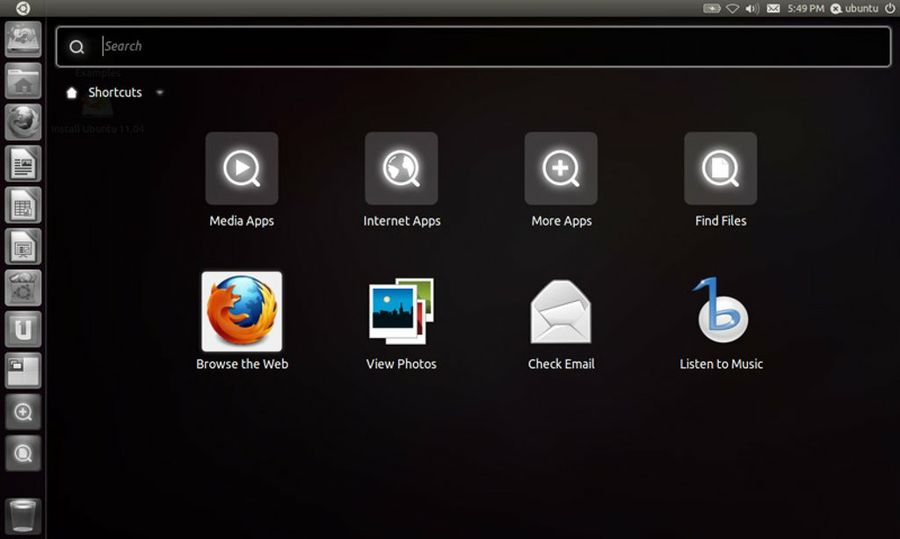Expand the Shortcuts dropdown arrow

[160, 93]
